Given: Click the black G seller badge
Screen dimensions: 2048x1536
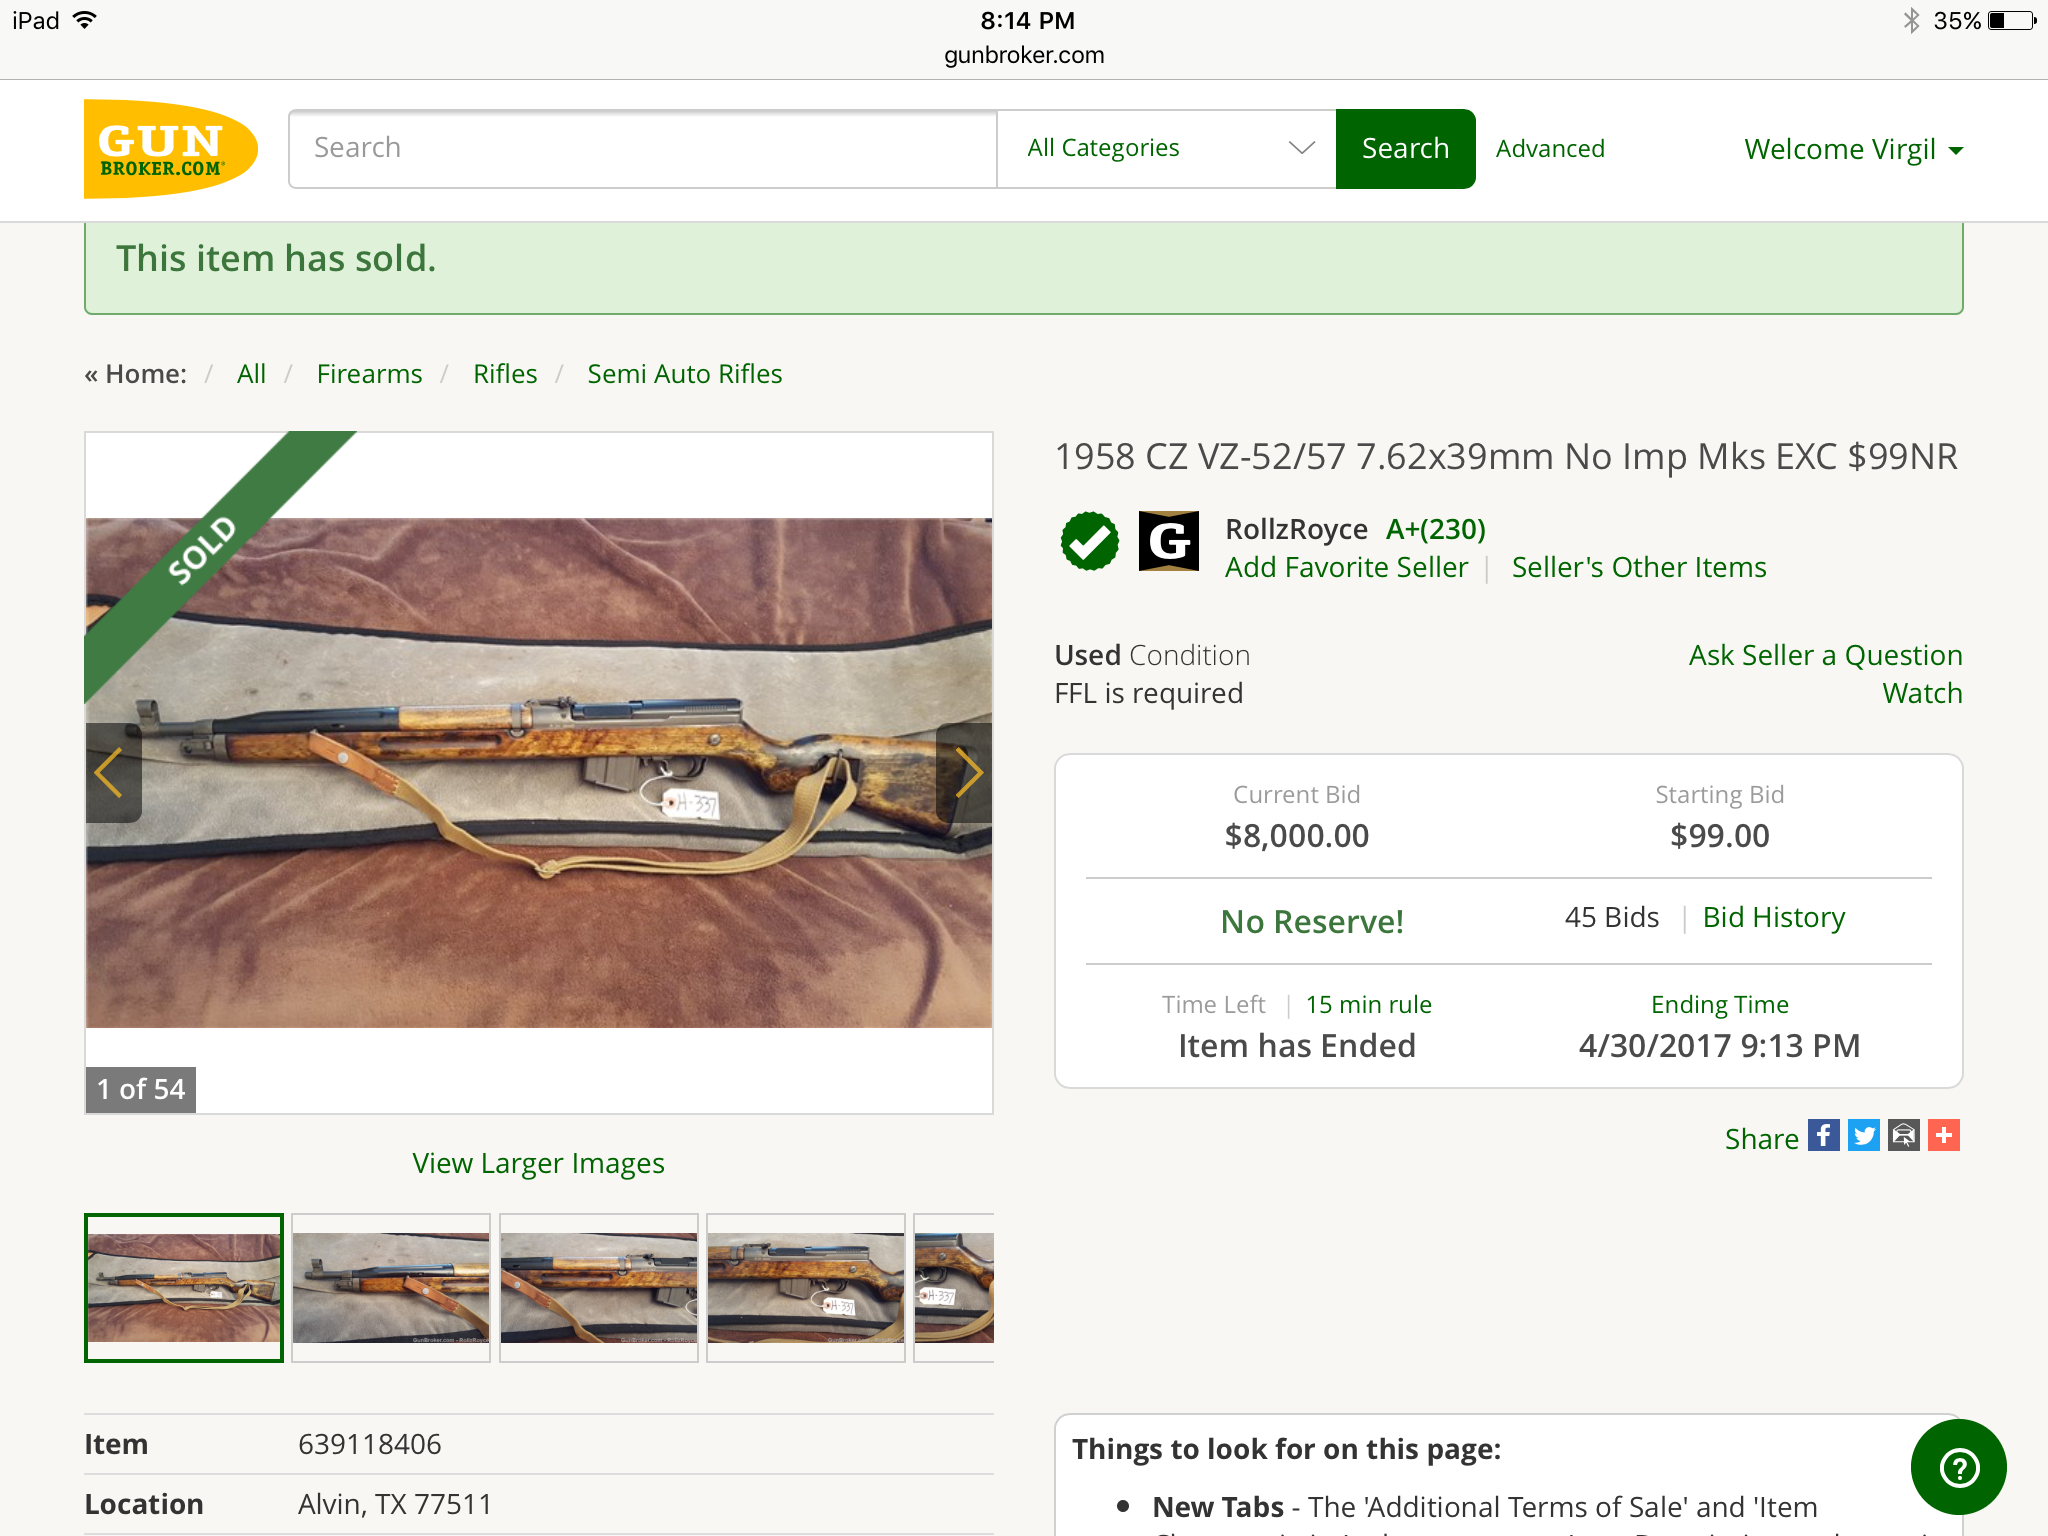Looking at the screenshot, I should [1168, 541].
